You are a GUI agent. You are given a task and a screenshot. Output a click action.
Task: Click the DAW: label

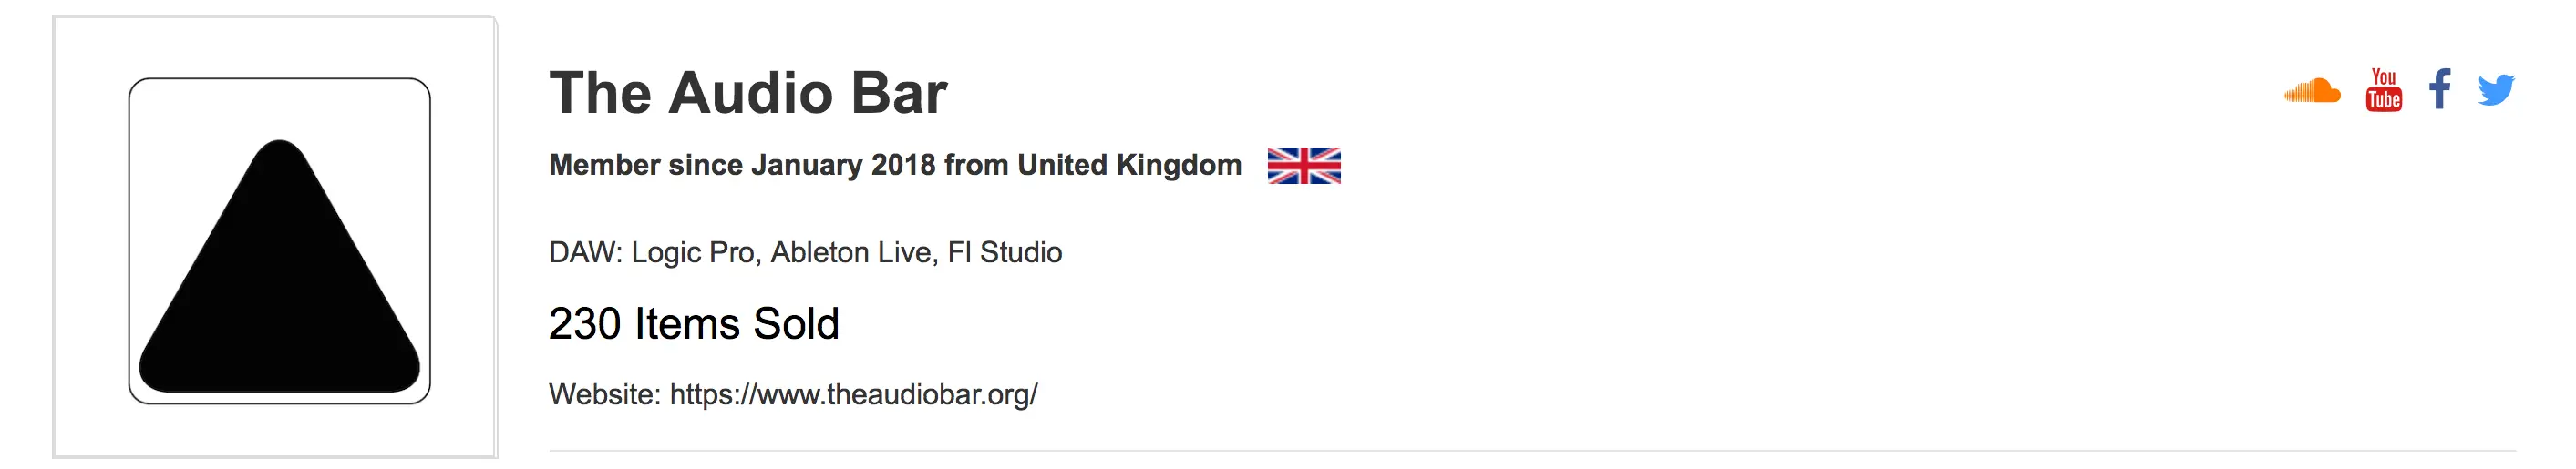585,252
